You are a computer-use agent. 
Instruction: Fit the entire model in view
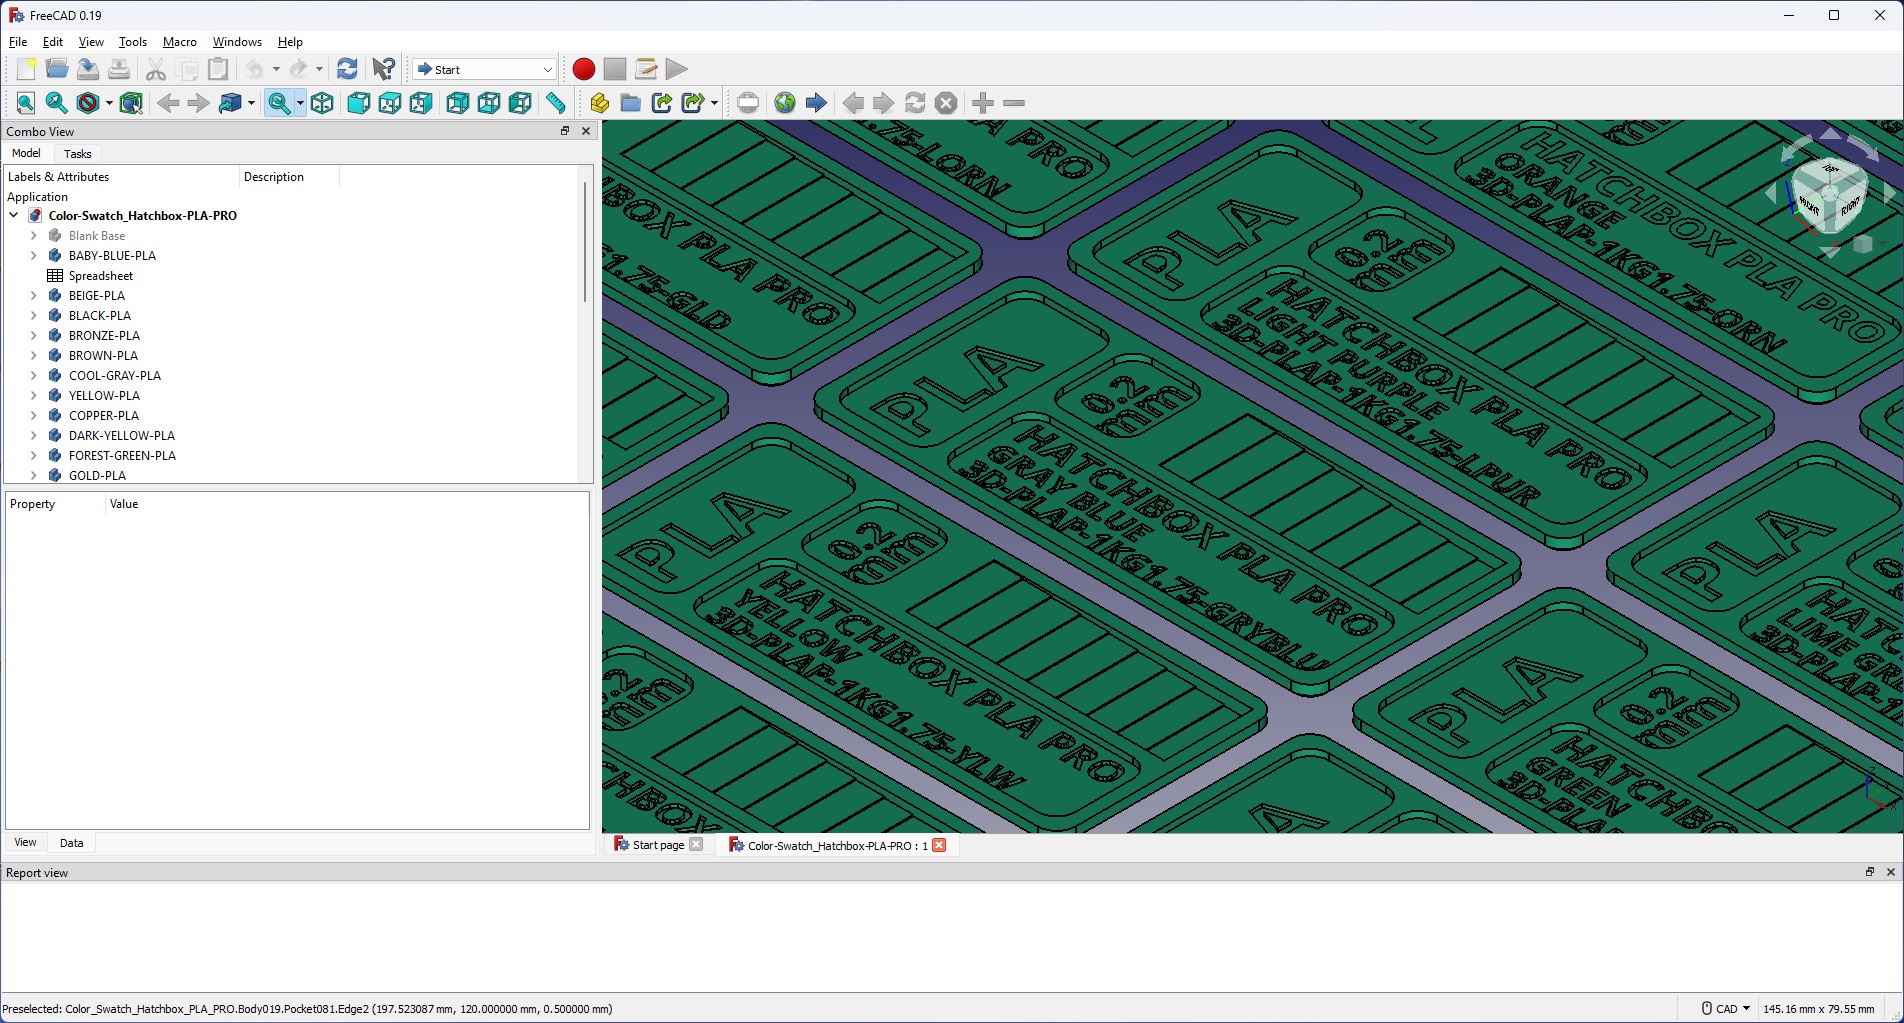25,103
